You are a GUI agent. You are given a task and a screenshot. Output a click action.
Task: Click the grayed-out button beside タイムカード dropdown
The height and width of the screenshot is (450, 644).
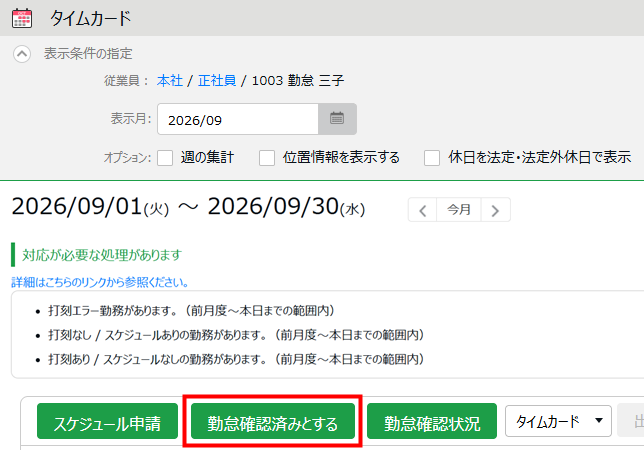click(x=631, y=421)
